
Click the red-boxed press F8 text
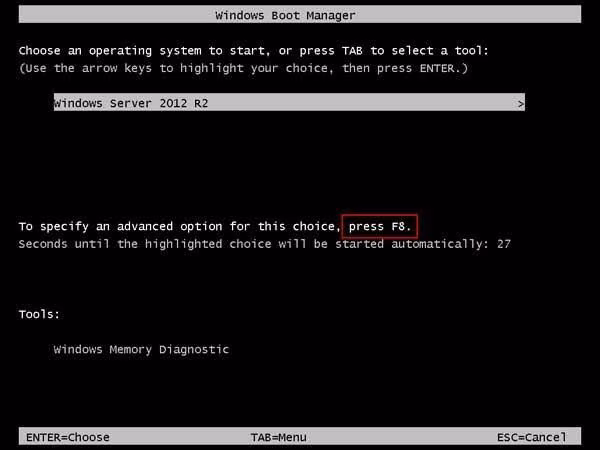tap(380, 226)
